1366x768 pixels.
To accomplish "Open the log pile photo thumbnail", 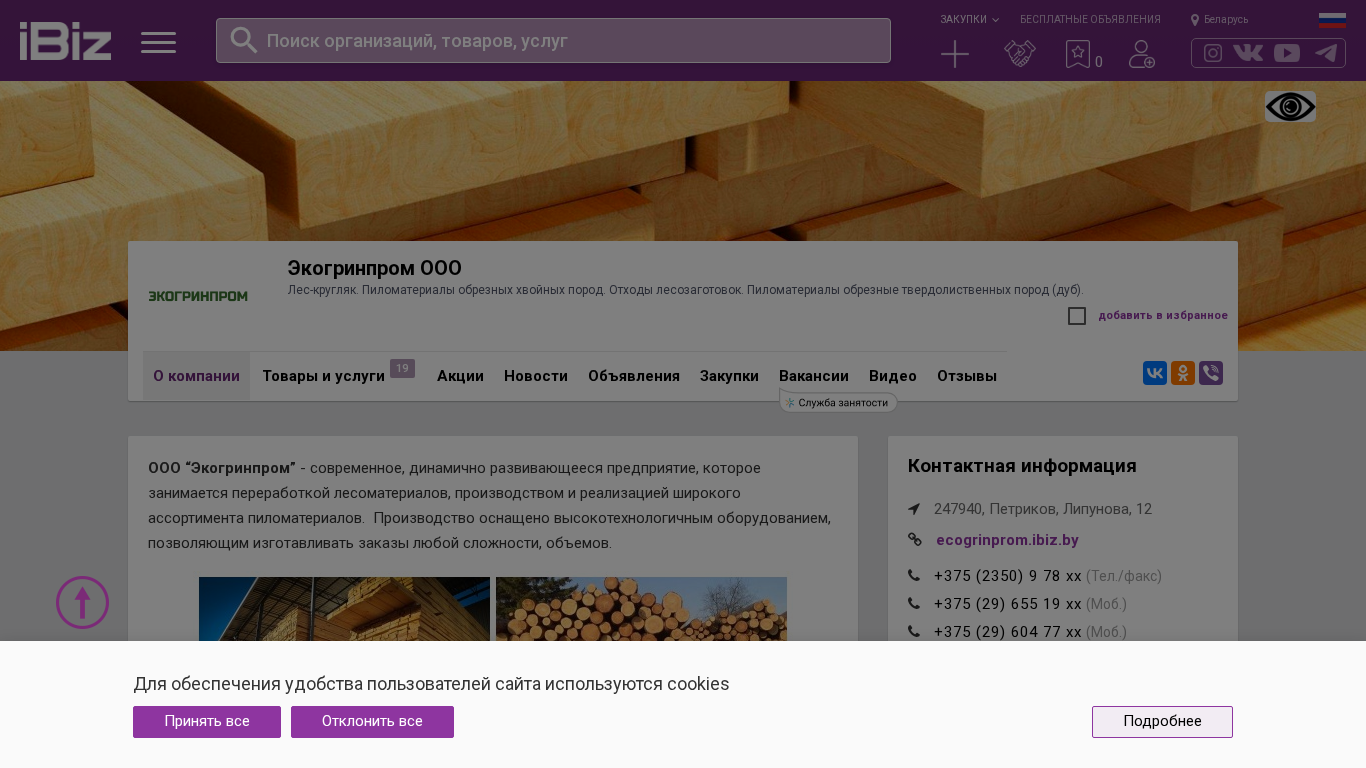I will pyautogui.click(x=641, y=609).
